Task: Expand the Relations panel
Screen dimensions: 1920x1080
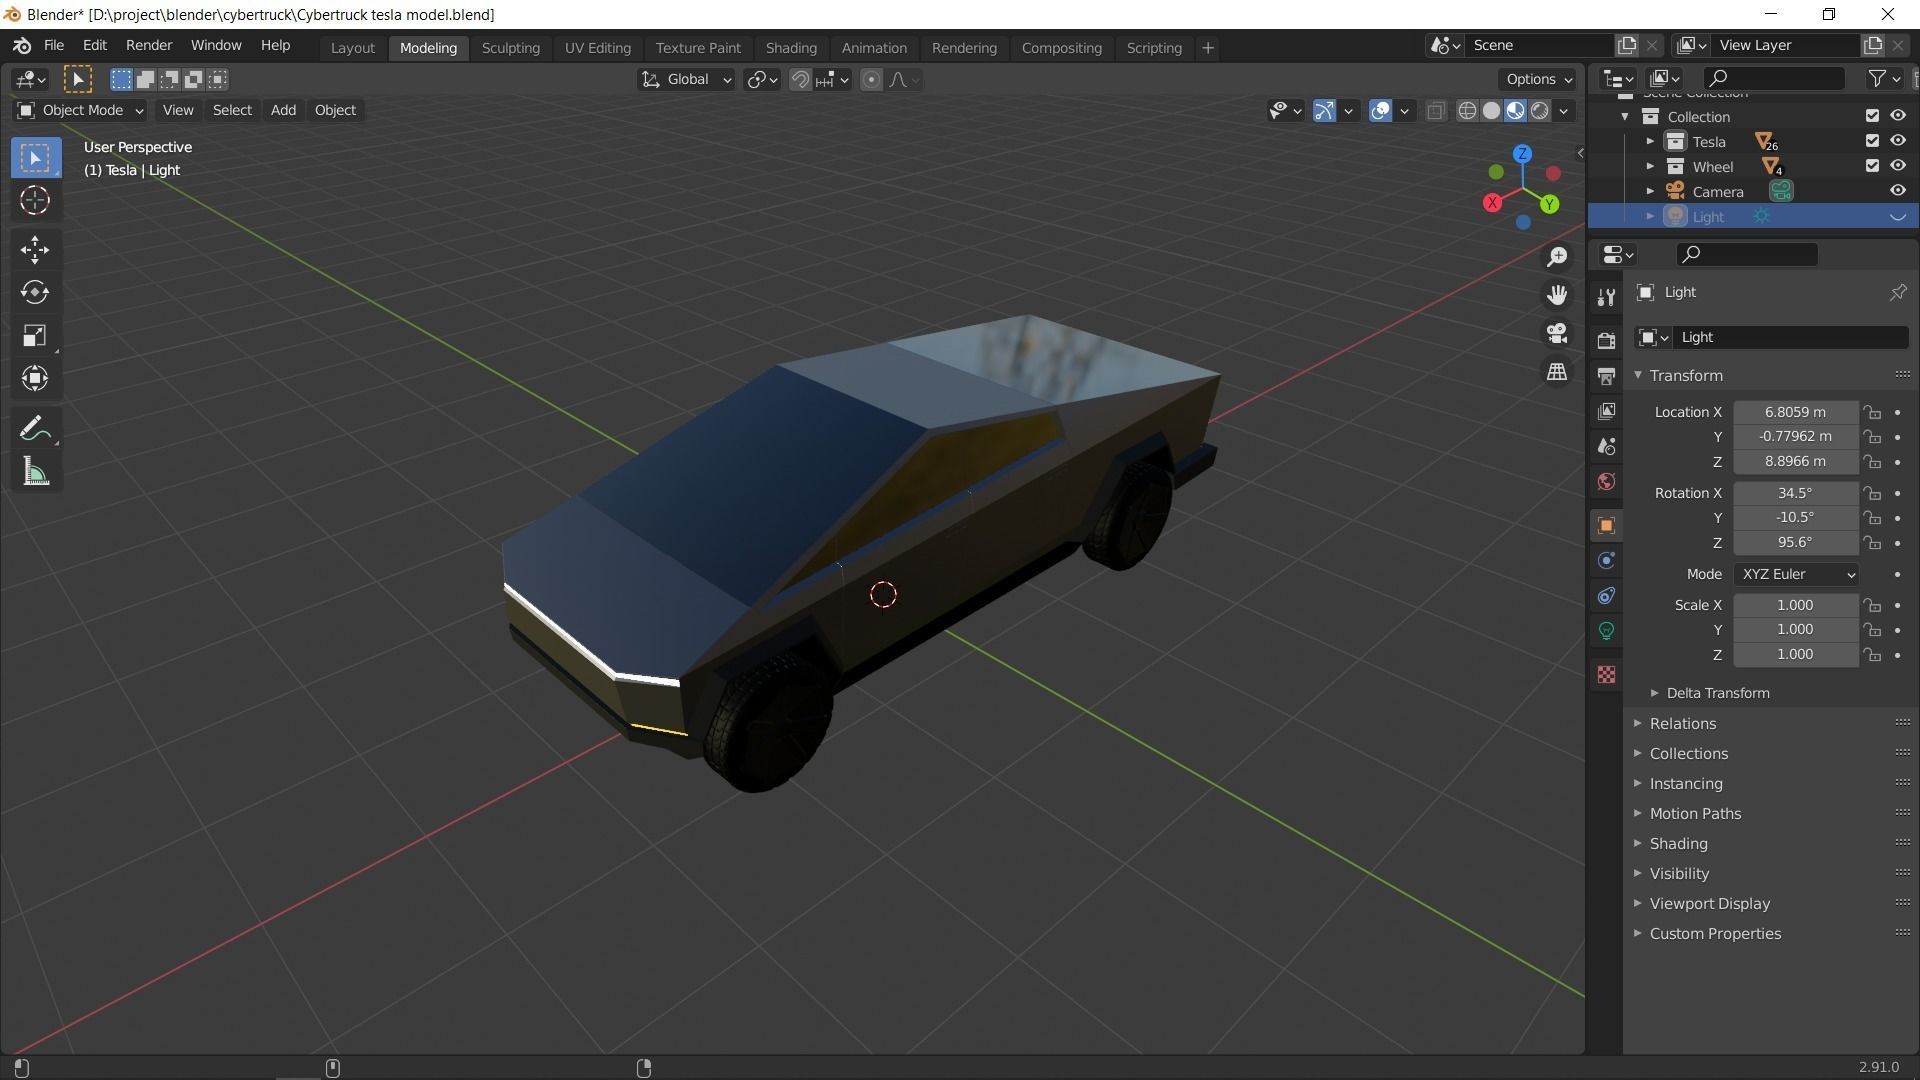Action: coord(1682,723)
